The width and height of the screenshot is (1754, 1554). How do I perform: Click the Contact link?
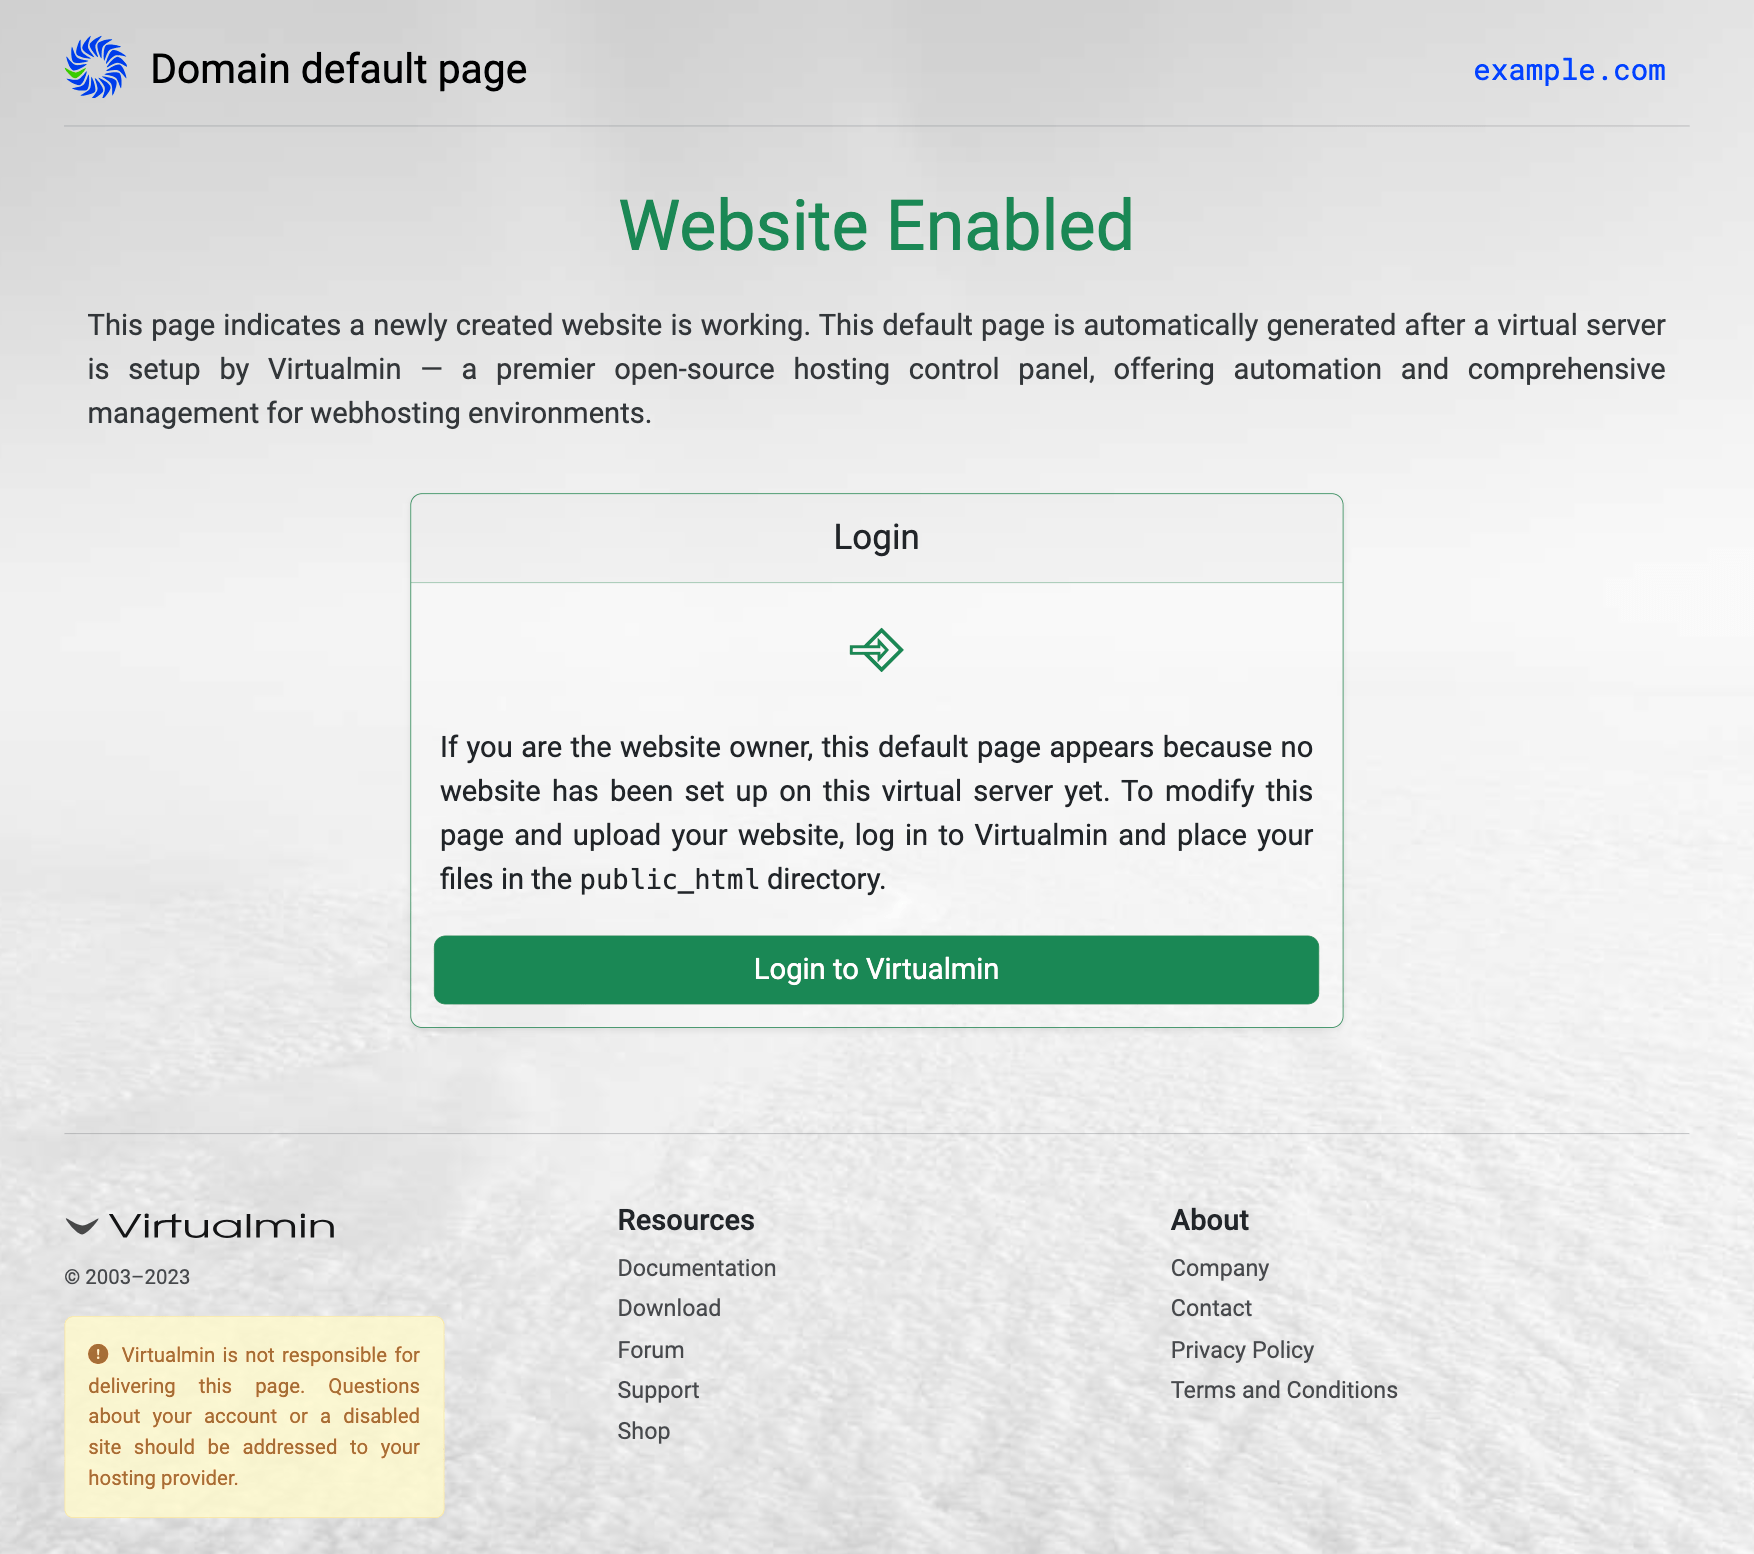tap(1211, 1308)
